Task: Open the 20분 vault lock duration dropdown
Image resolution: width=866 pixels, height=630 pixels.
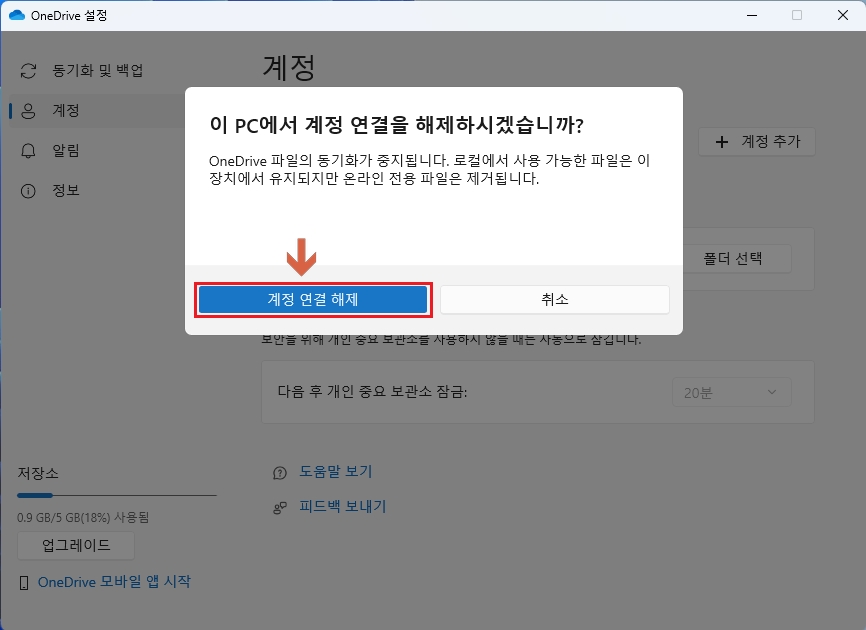Action: [x=731, y=391]
